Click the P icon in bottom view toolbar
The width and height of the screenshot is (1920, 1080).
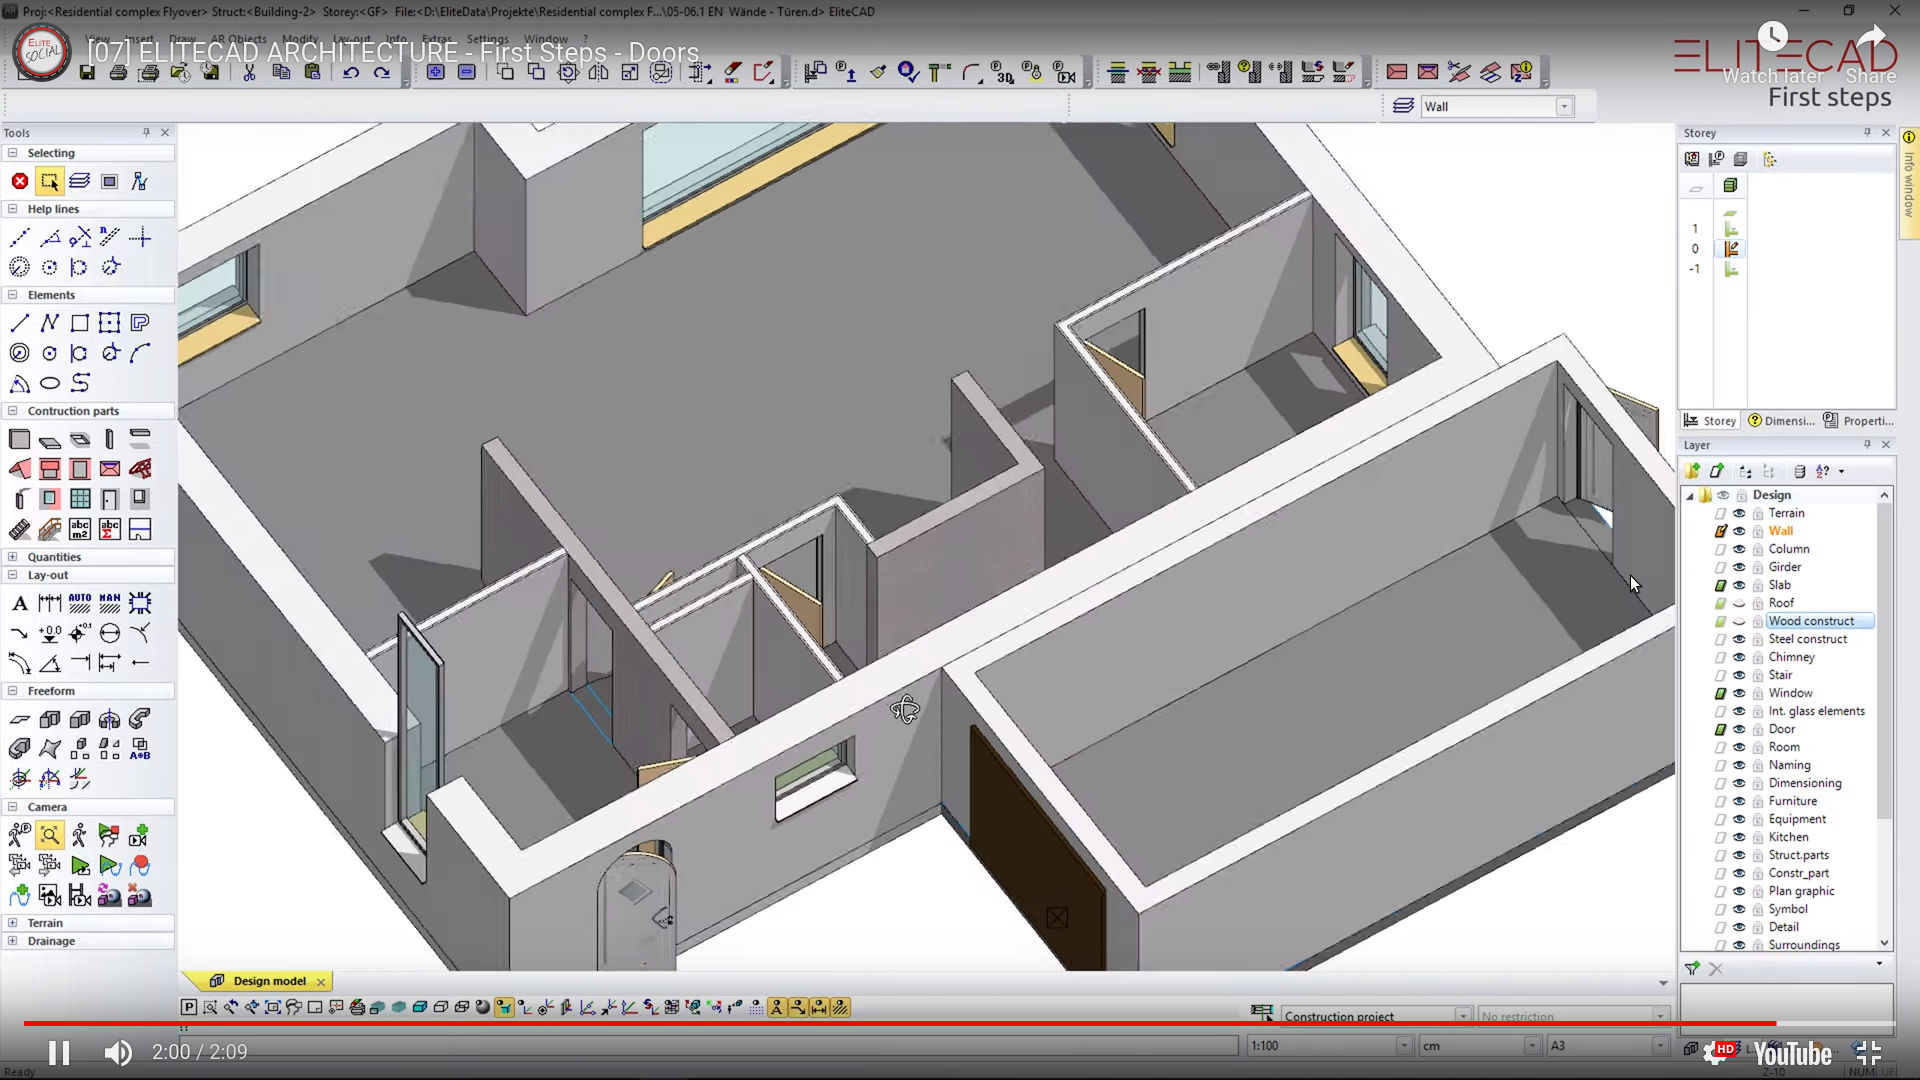pos(188,1007)
